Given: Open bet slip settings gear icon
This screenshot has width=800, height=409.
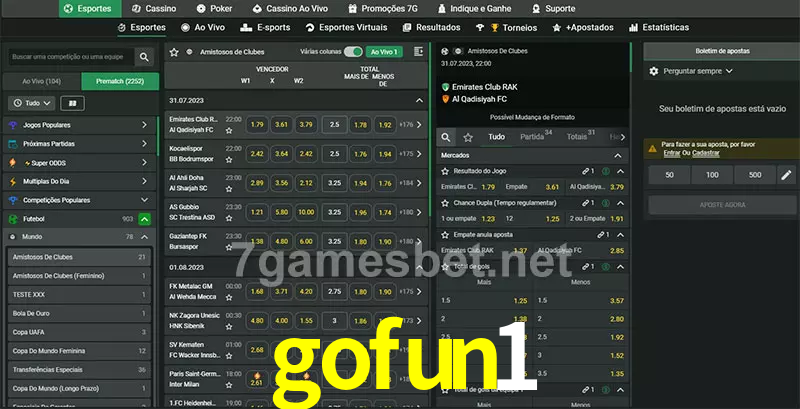Looking at the screenshot, I should (x=654, y=71).
